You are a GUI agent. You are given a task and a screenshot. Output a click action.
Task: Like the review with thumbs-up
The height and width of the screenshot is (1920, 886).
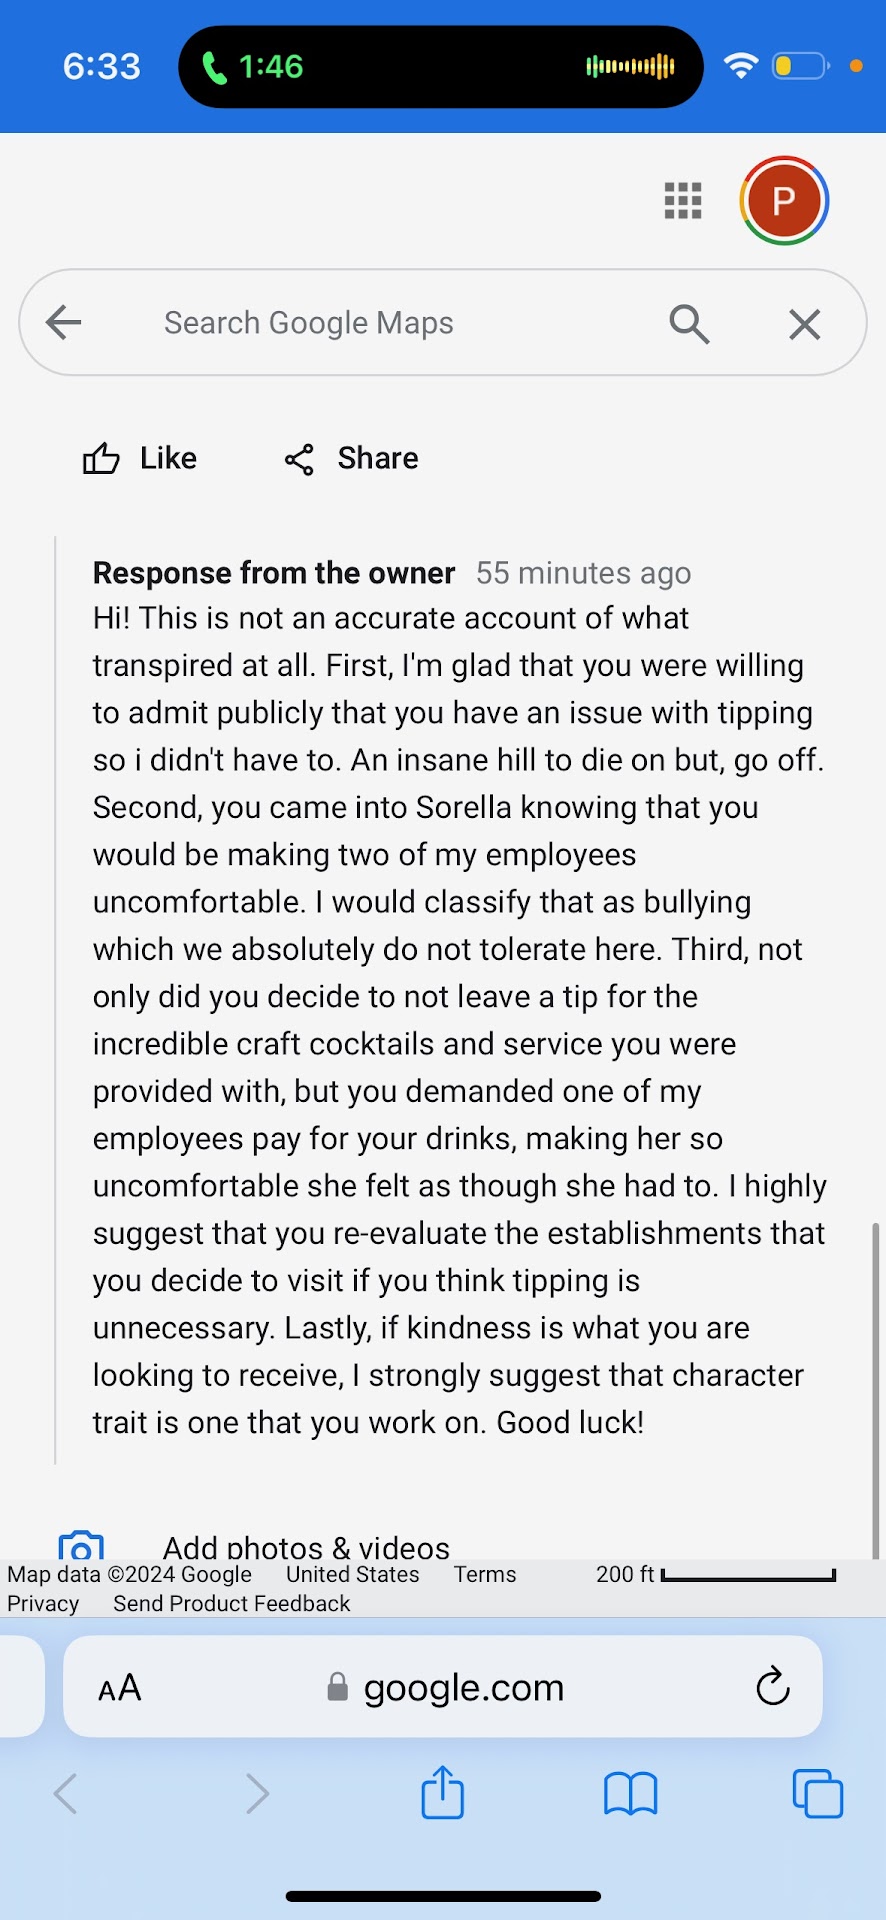140,458
